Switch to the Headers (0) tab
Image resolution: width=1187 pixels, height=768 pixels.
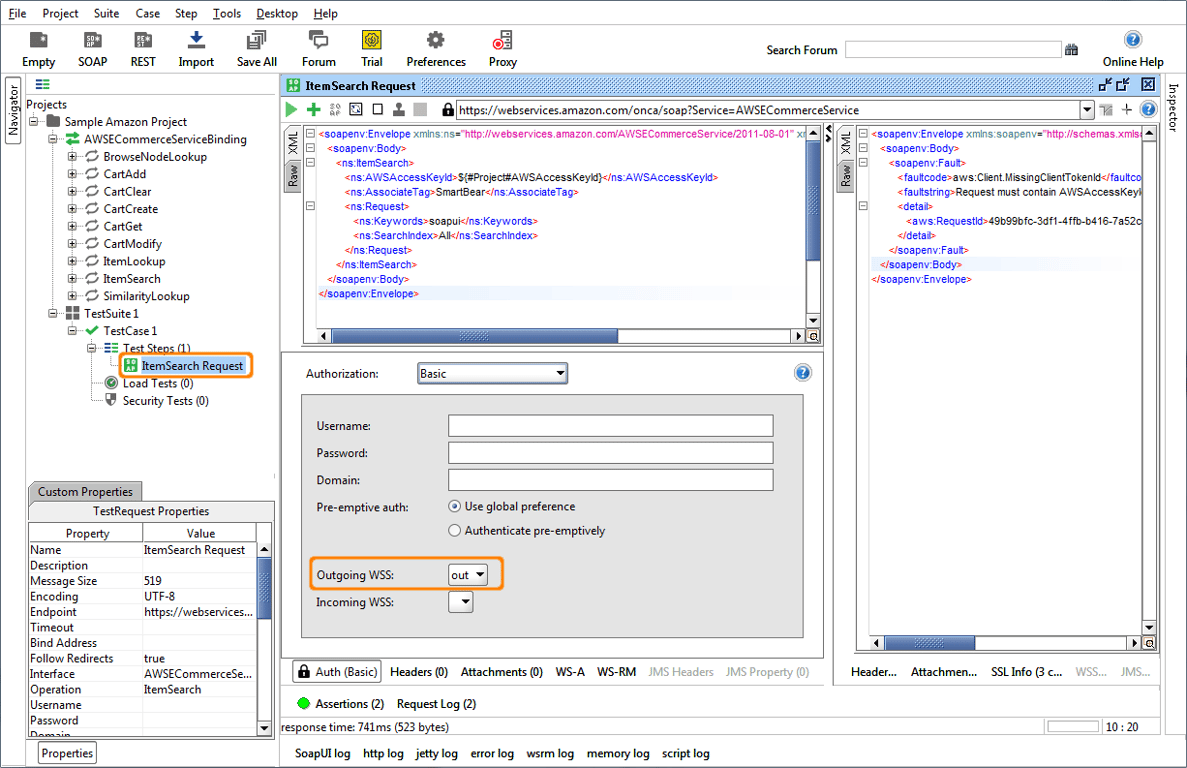click(x=418, y=672)
